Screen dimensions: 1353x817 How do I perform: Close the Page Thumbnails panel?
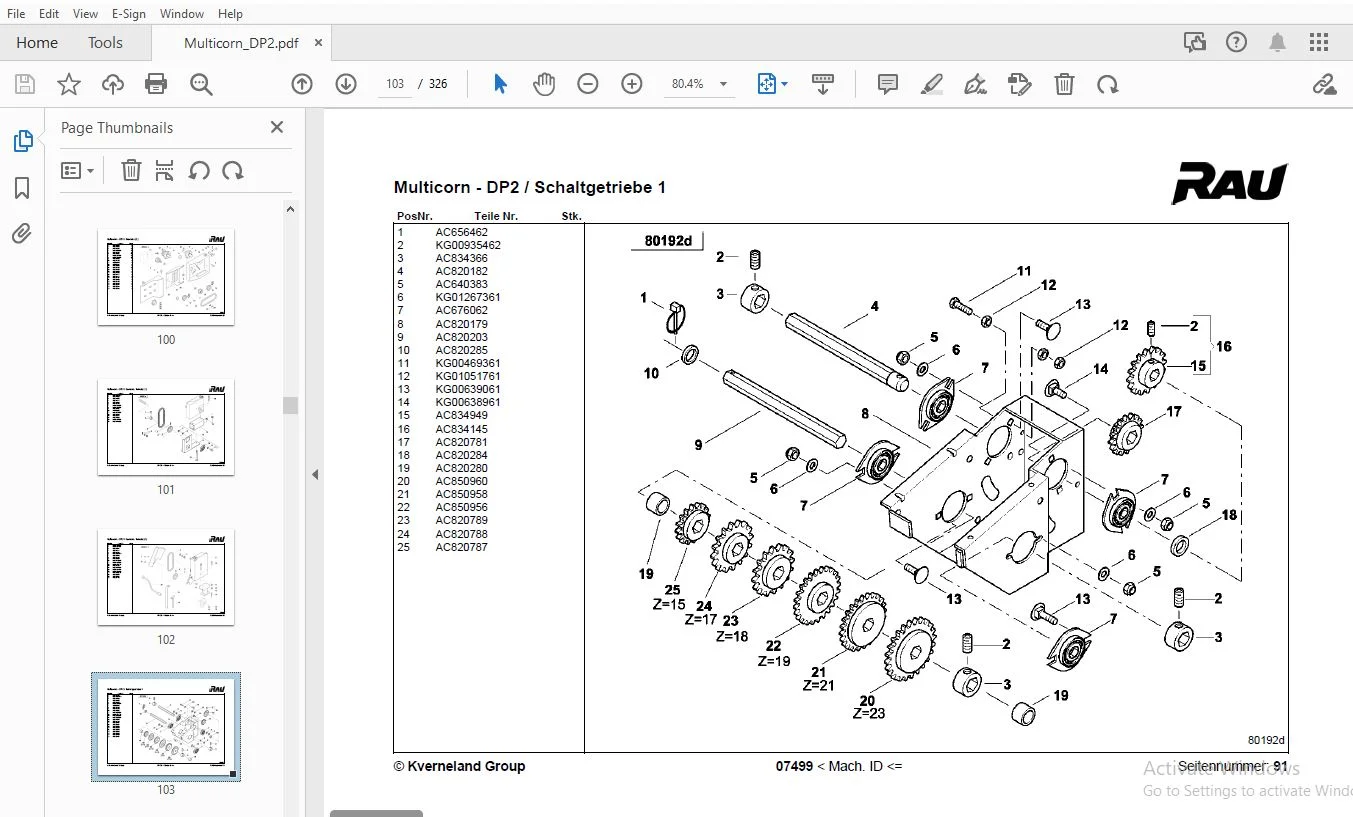pos(277,127)
